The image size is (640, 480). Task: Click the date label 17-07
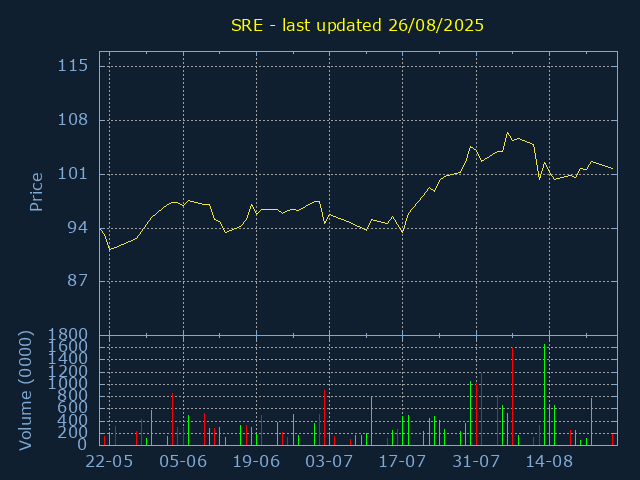402,462
